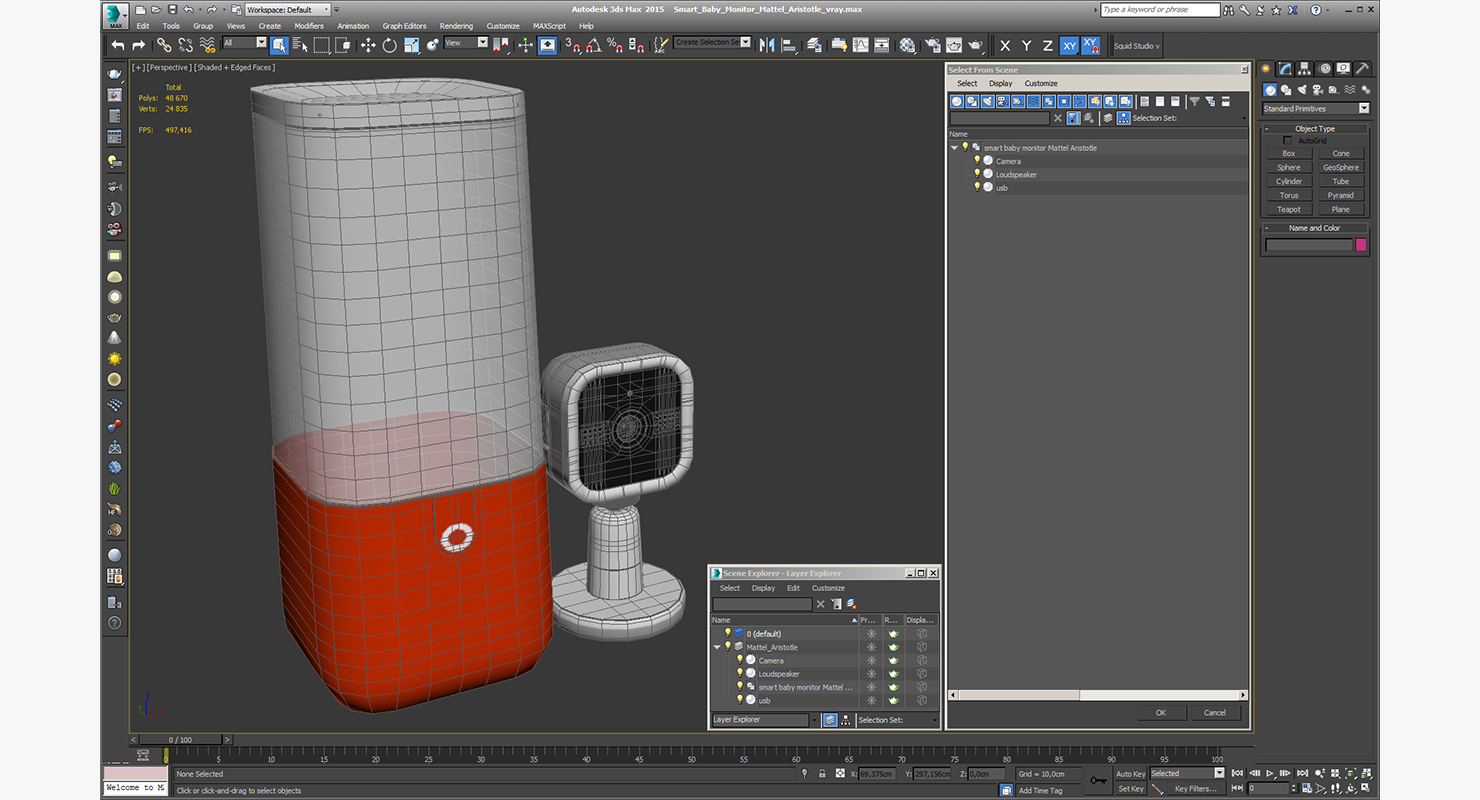
Task: Activate the Bind to Space Warp tool
Action: pos(207,45)
